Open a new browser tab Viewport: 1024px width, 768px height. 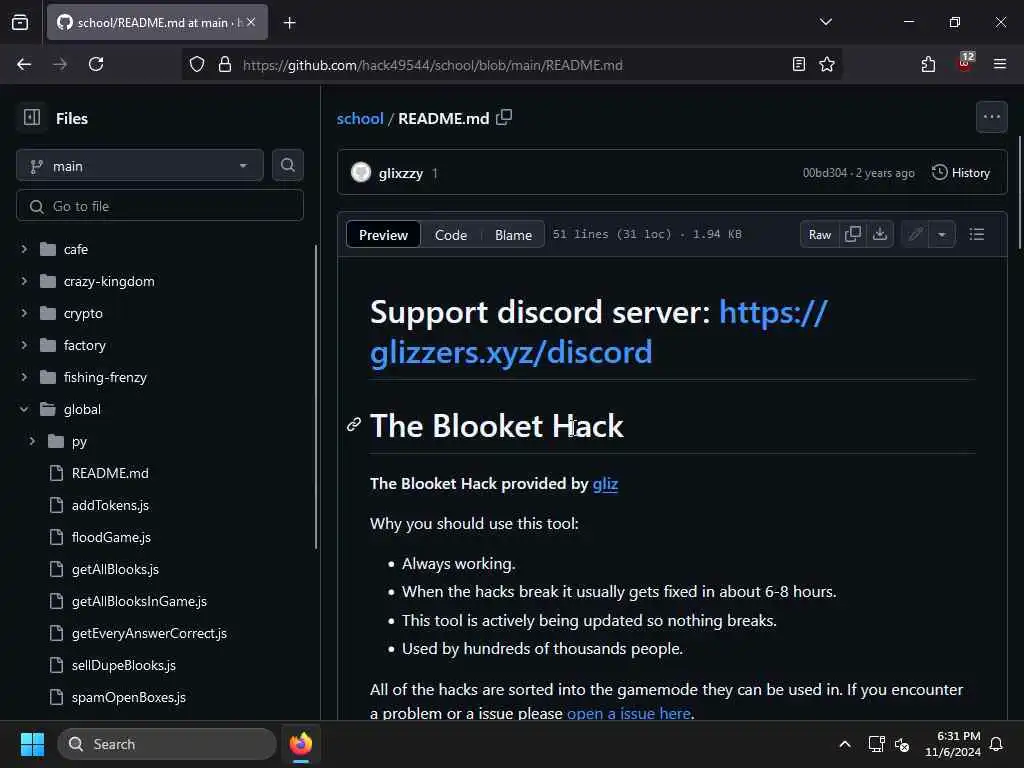click(x=289, y=23)
